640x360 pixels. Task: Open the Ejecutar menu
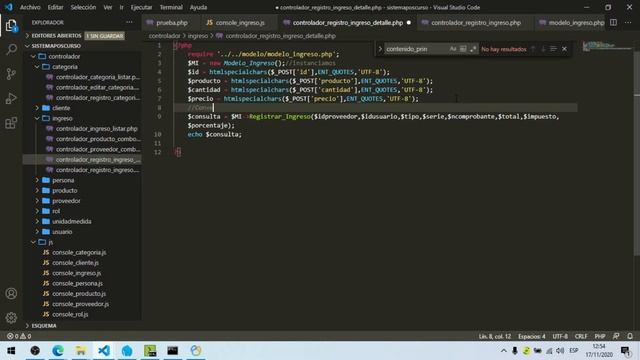click(x=141, y=7)
